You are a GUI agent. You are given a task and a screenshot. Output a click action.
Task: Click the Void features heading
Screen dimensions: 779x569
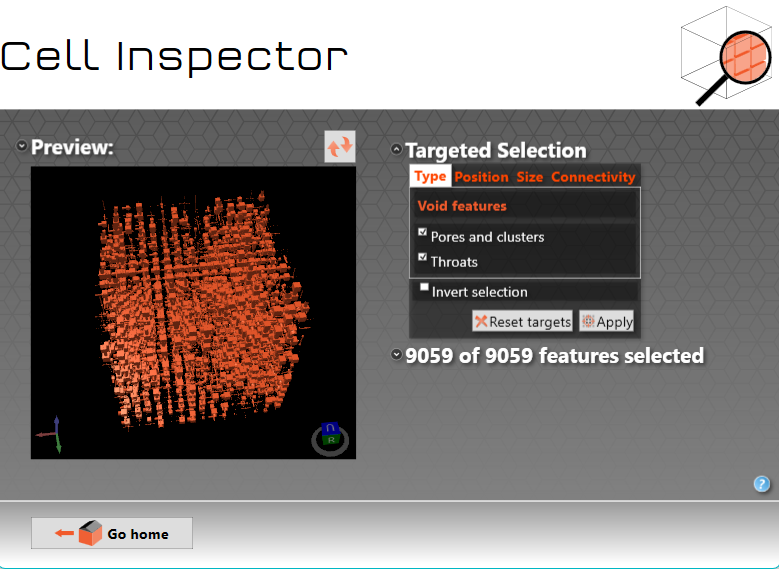point(462,206)
